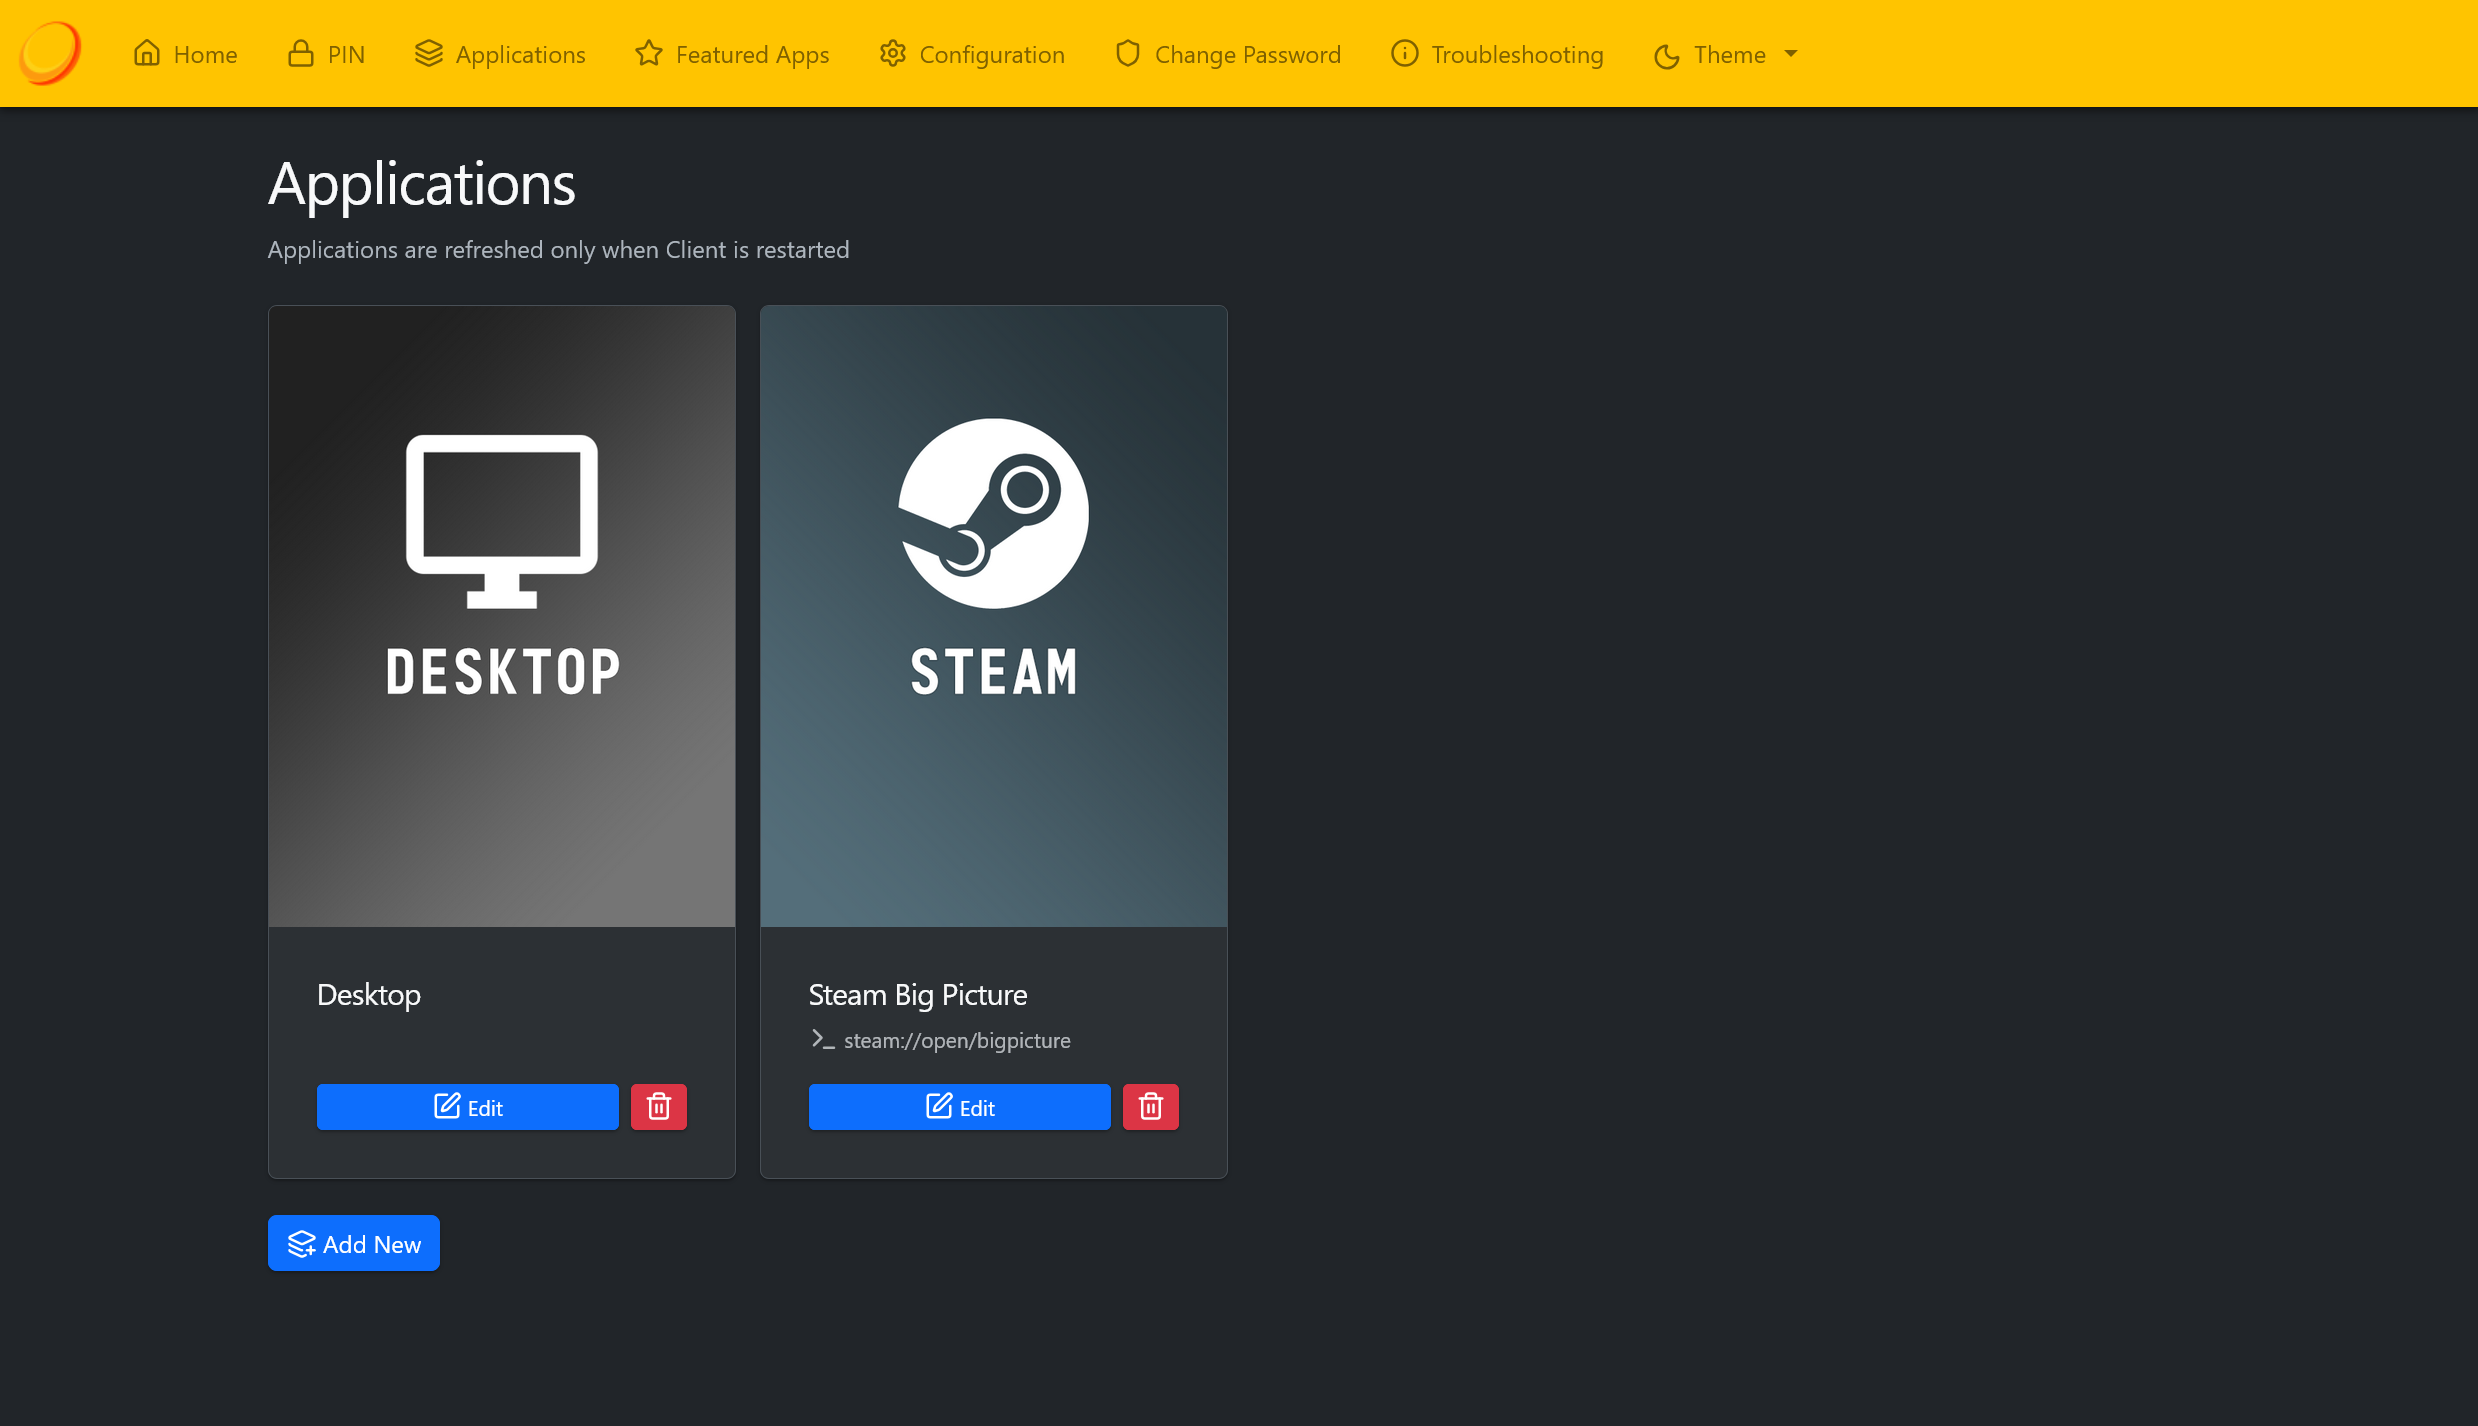Open the Featured Apps page
This screenshot has height=1426, width=2478.
[x=752, y=54]
